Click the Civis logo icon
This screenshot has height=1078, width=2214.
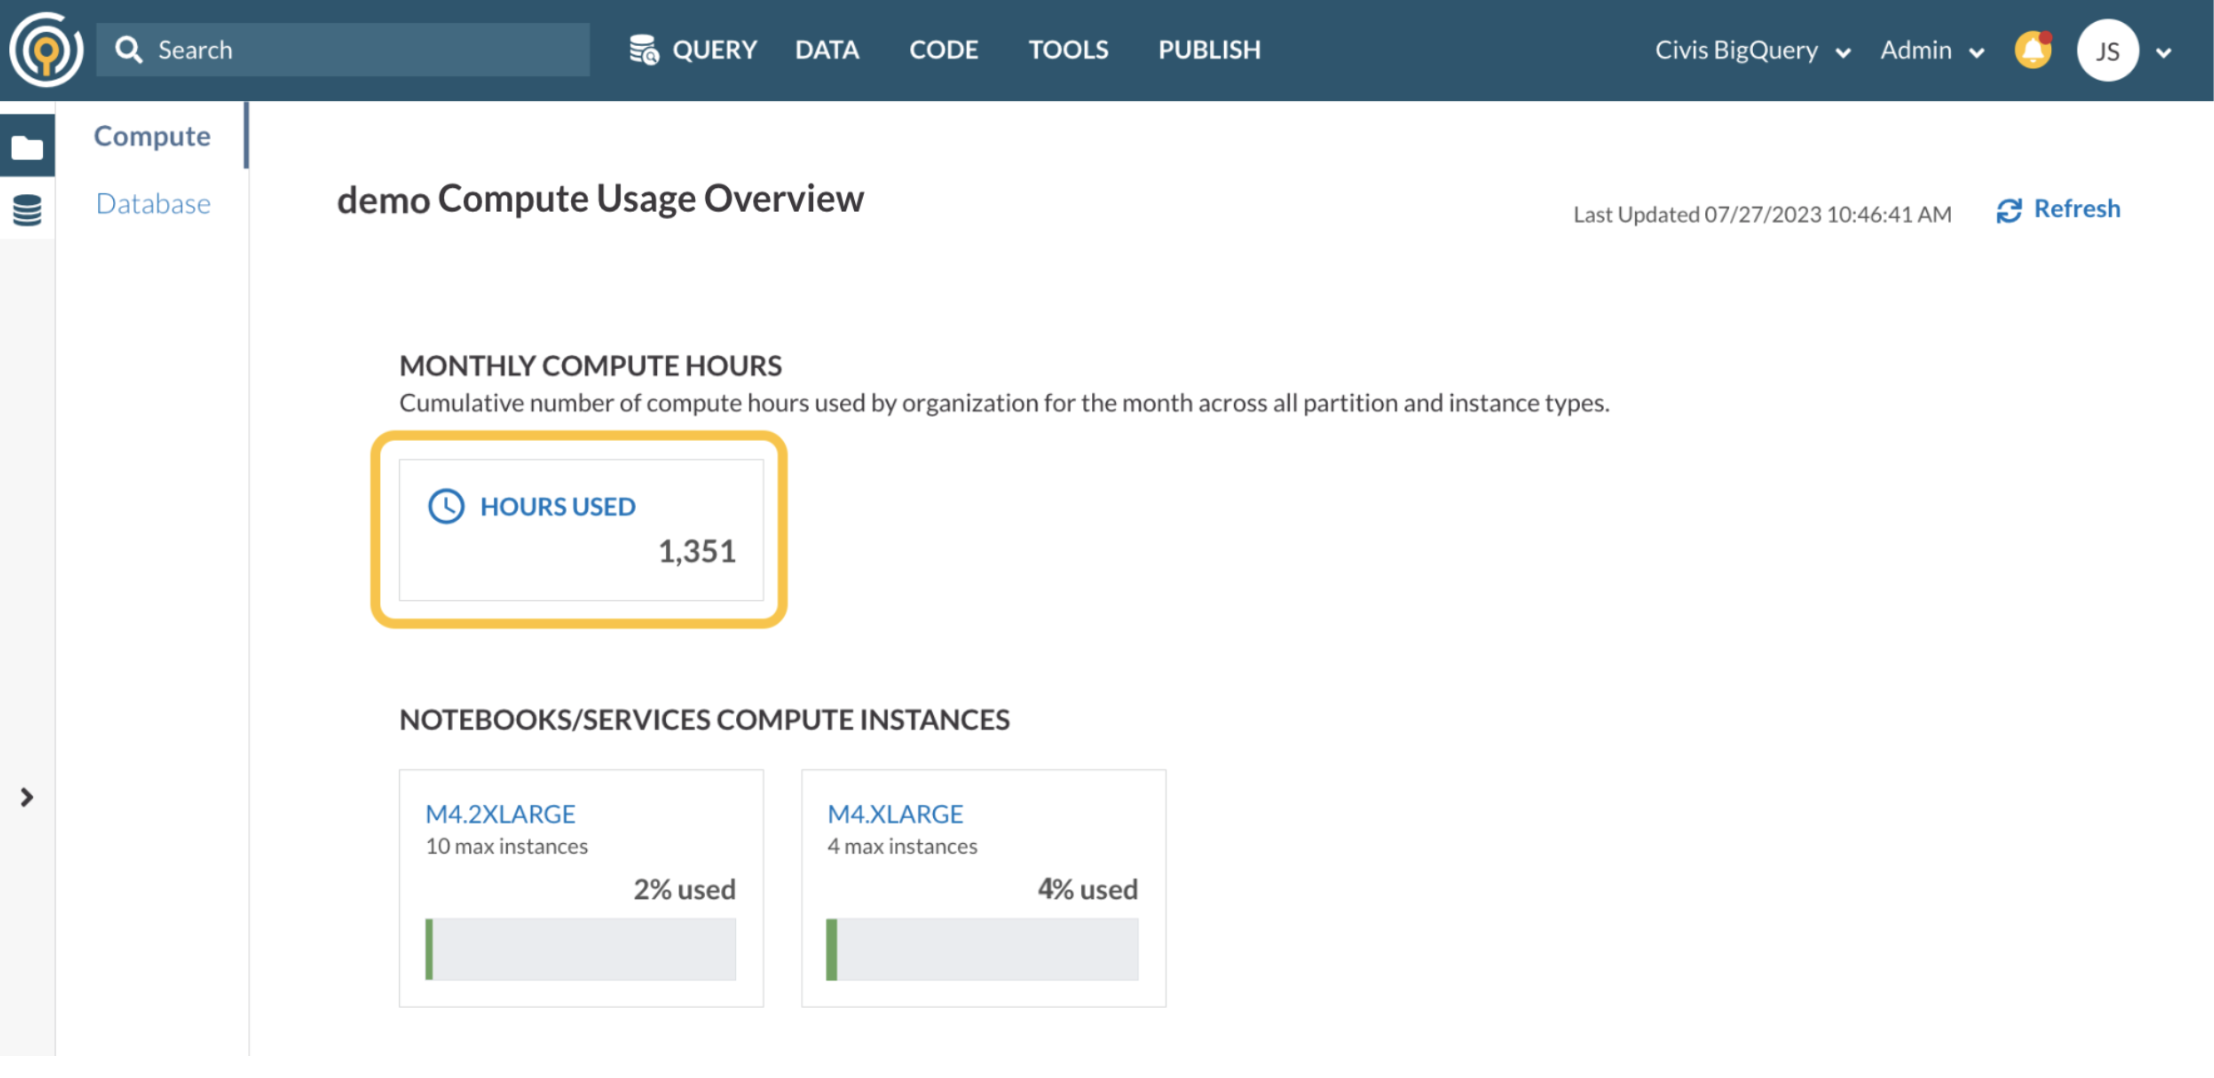pyautogui.click(x=46, y=49)
